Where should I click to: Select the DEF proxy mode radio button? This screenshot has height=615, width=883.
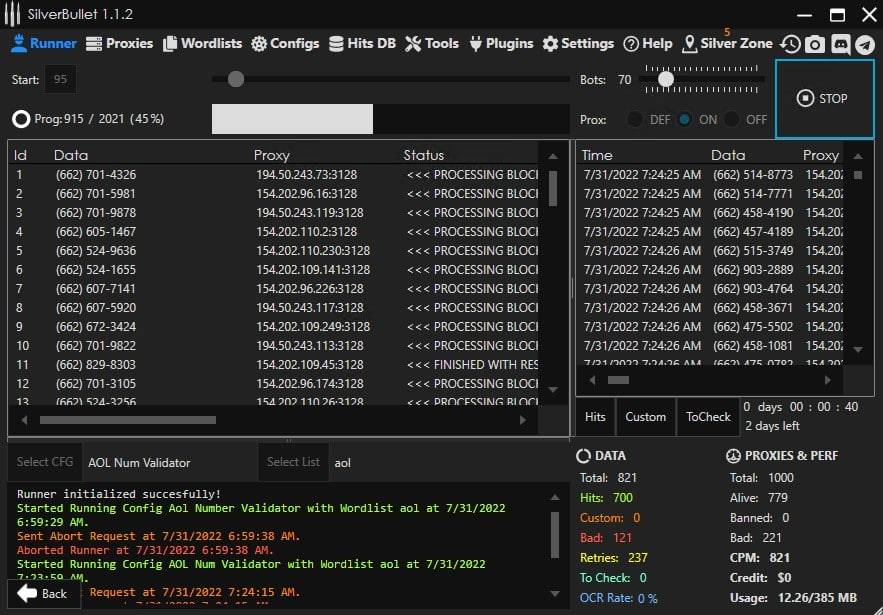coord(635,119)
